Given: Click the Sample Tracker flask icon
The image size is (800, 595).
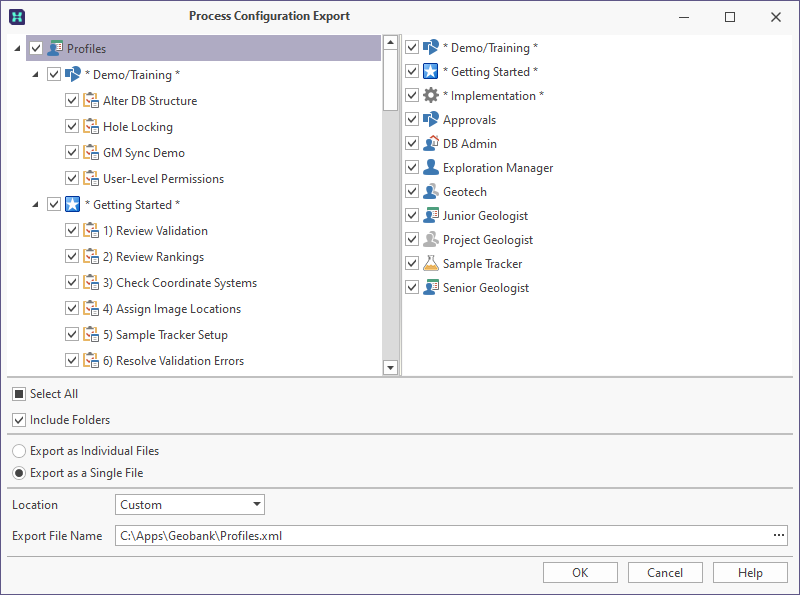Looking at the screenshot, I should [431, 263].
